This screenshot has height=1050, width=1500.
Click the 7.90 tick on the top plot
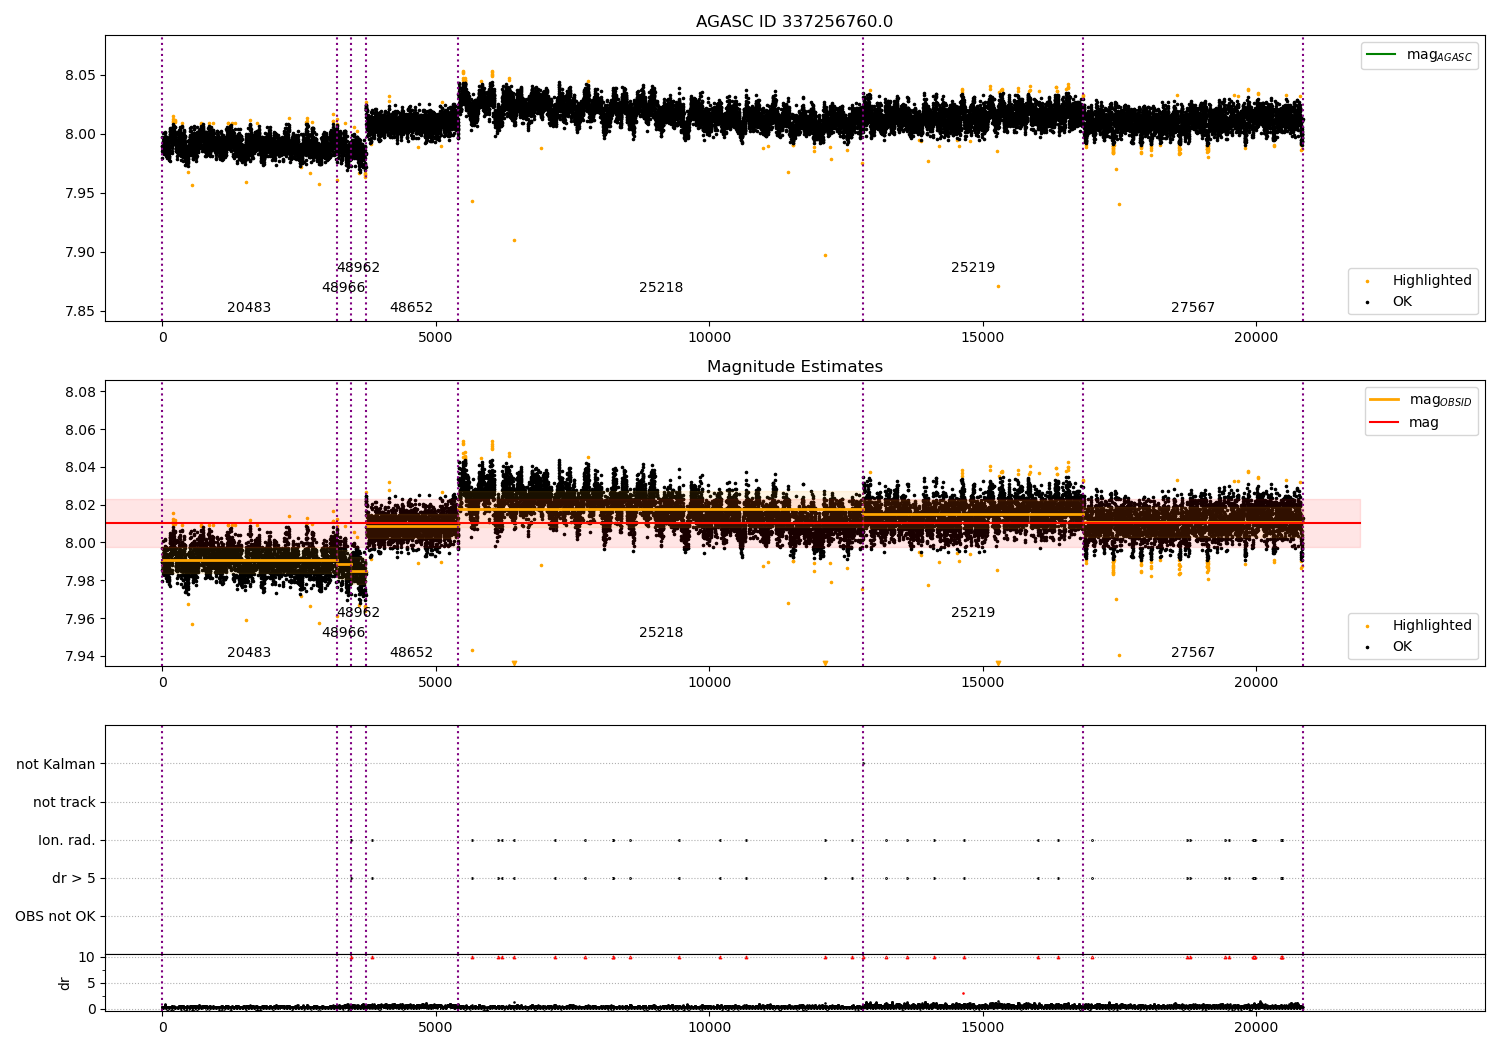click(x=80, y=253)
